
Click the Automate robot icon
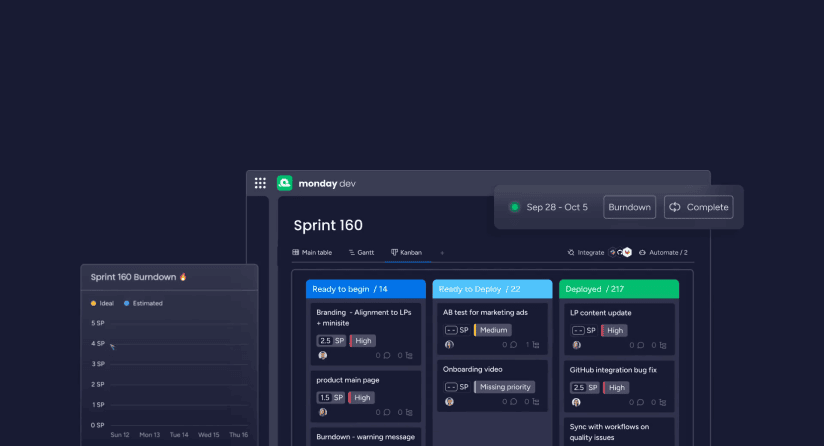643,253
